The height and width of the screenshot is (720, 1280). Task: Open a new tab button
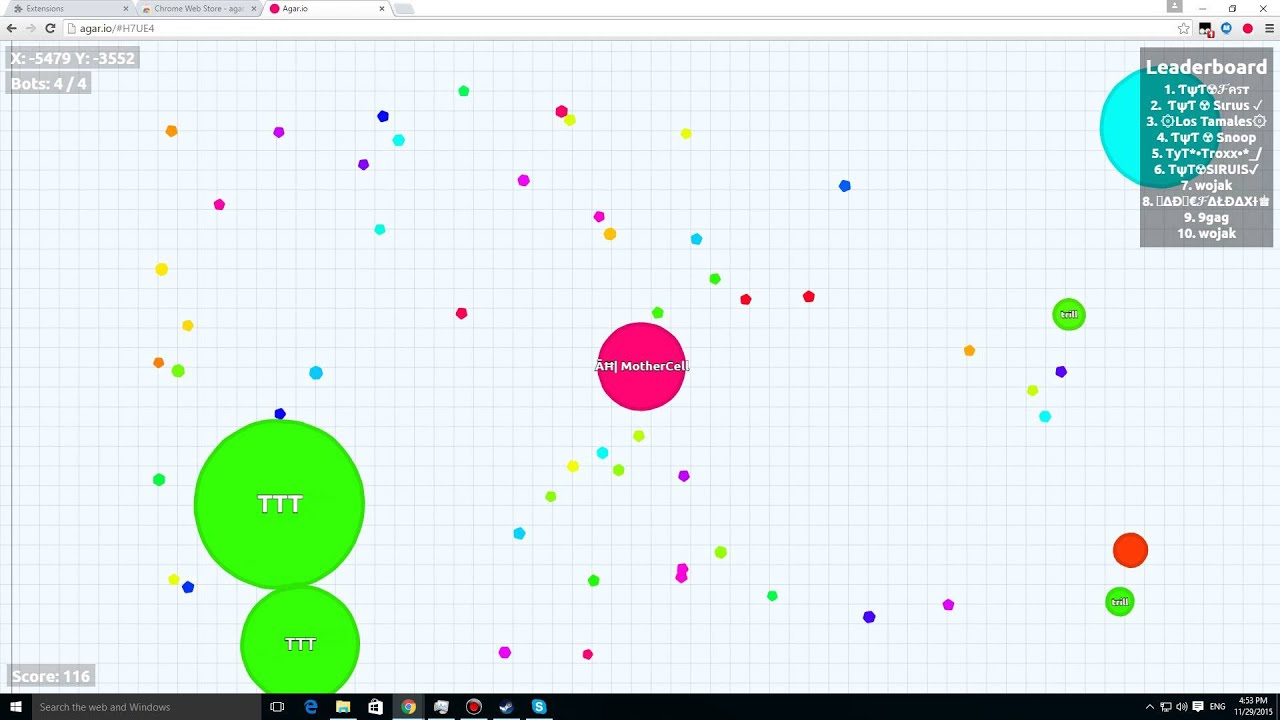click(x=403, y=9)
